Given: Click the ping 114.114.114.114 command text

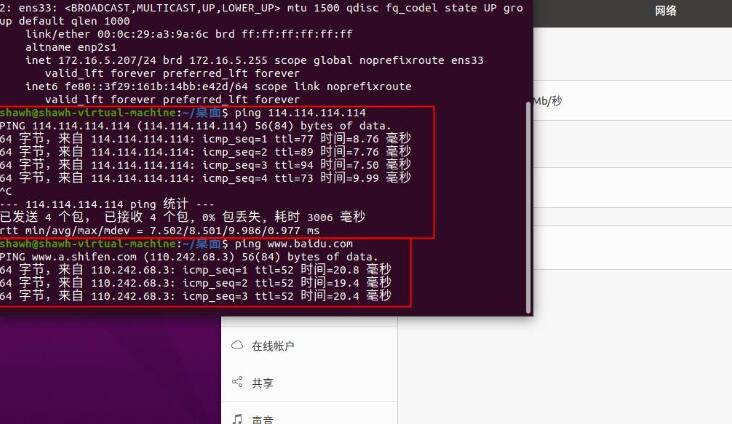Looking at the screenshot, I should coord(300,113).
